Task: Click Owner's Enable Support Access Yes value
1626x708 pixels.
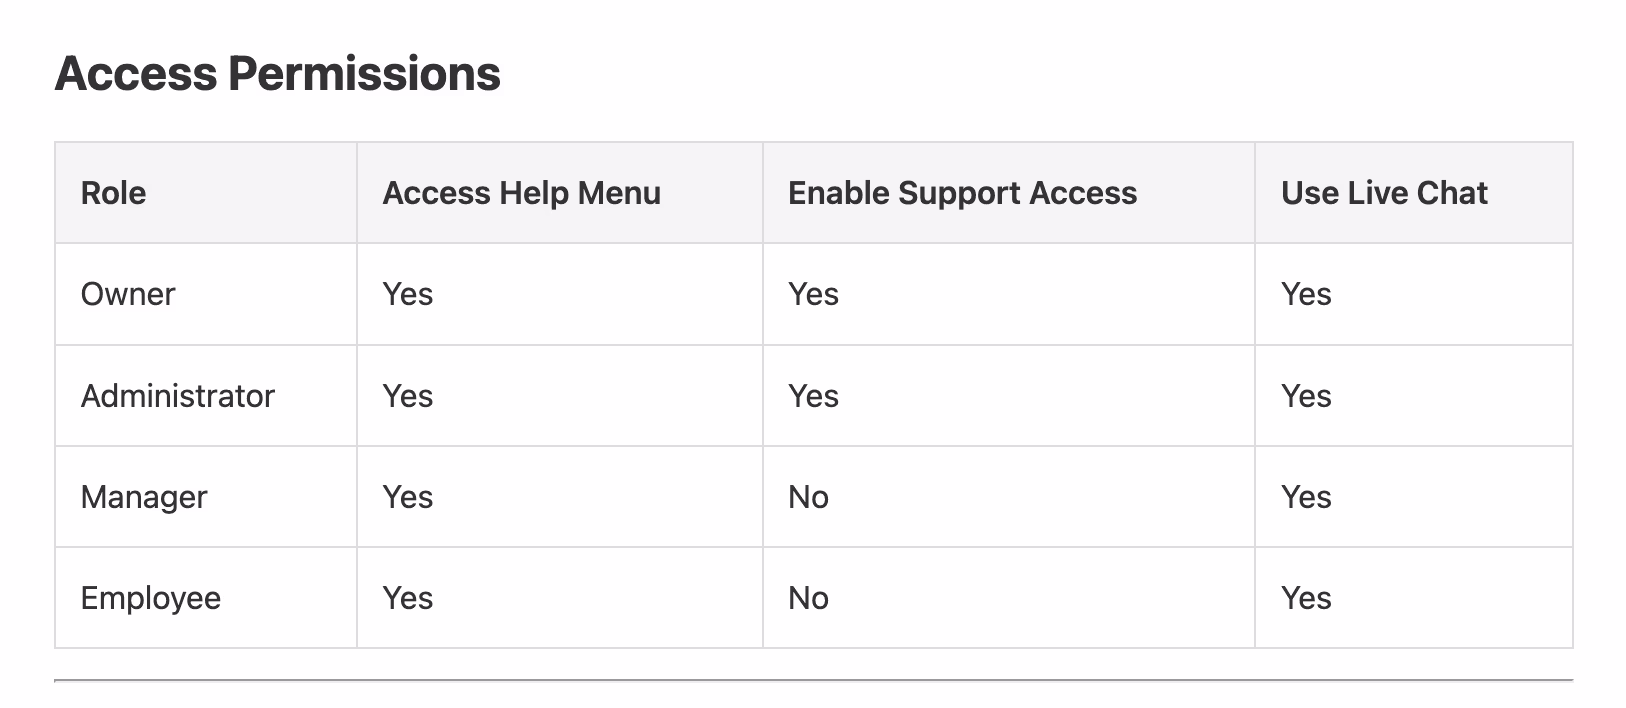Action: click(x=813, y=294)
